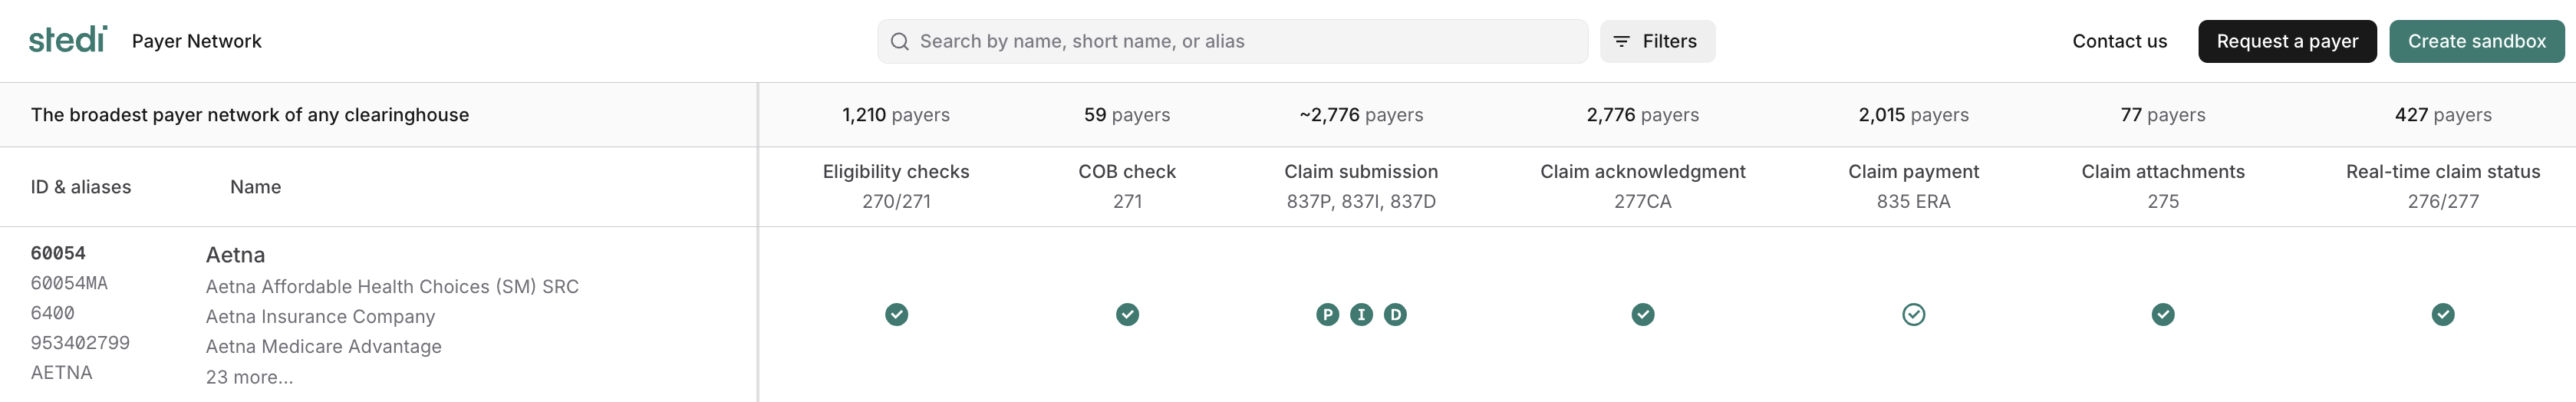Click the Request a payer button
The height and width of the screenshot is (402, 2576).
tap(2286, 41)
